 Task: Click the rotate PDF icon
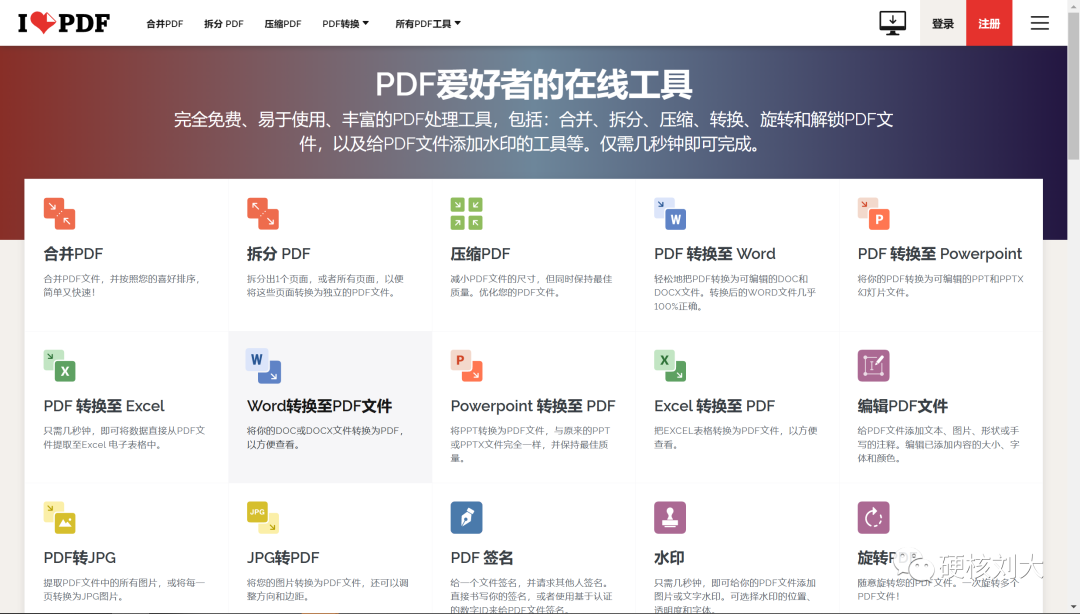[873, 518]
